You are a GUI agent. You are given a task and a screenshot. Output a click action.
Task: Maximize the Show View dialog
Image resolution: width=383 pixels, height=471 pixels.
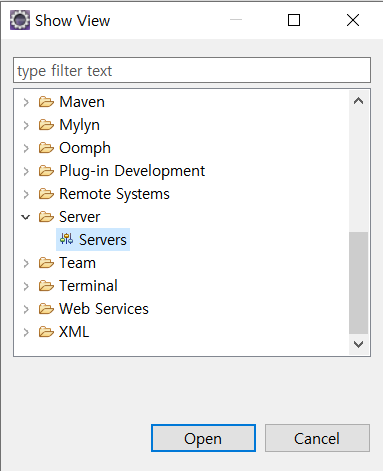coord(294,20)
